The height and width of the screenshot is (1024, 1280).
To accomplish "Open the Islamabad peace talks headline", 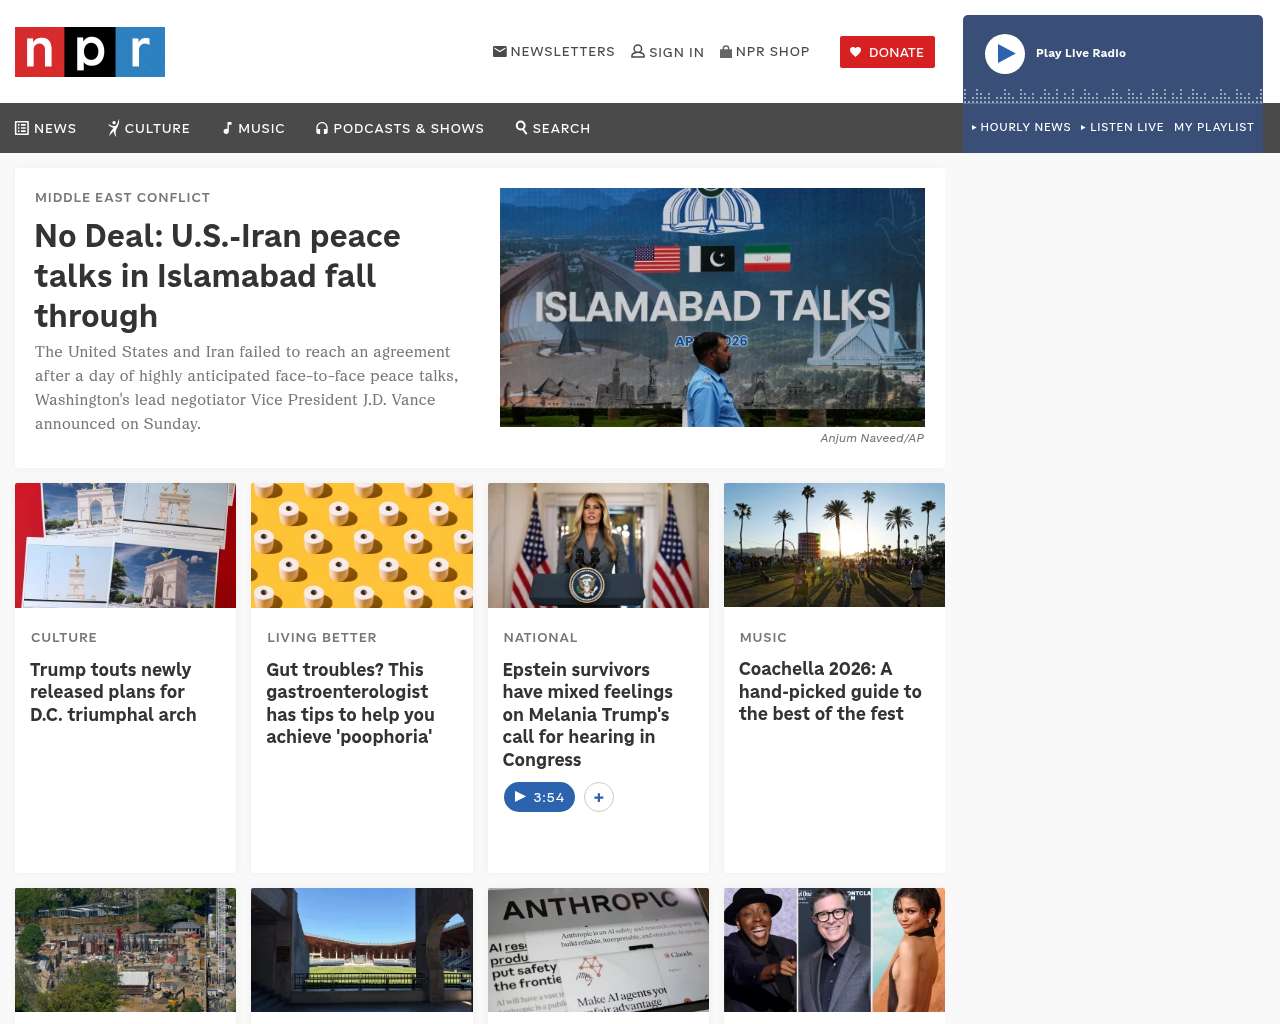I will pos(217,275).
